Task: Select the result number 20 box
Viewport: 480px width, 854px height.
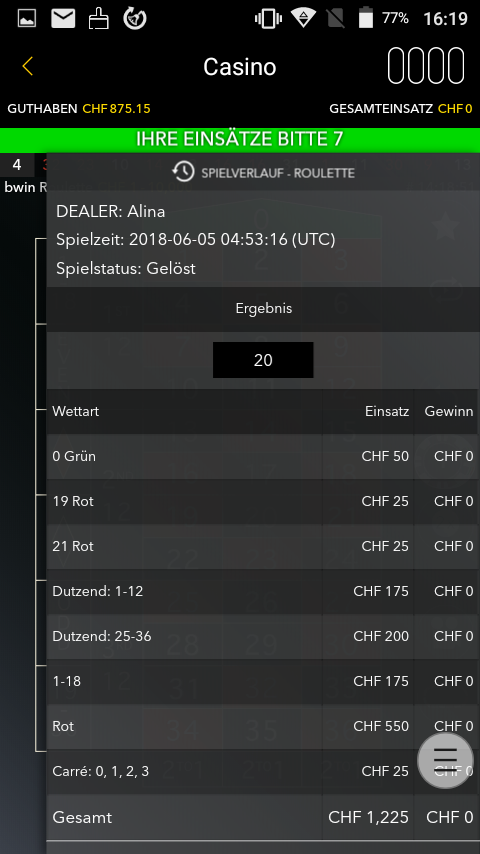Action: pos(263,360)
